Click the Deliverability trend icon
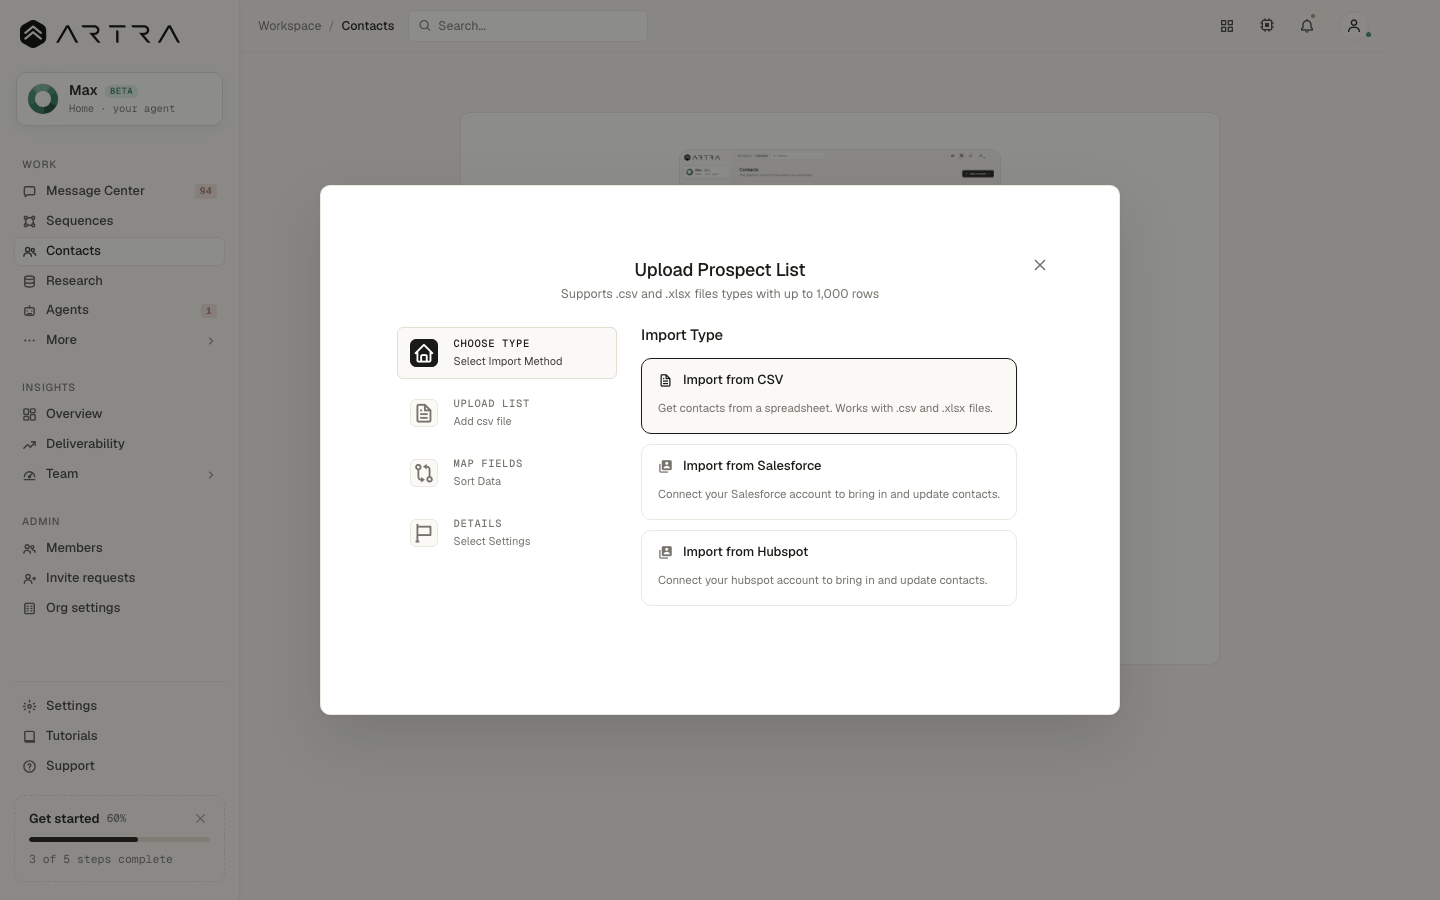Screen dimensions: 1440x900 pos(29,444)
